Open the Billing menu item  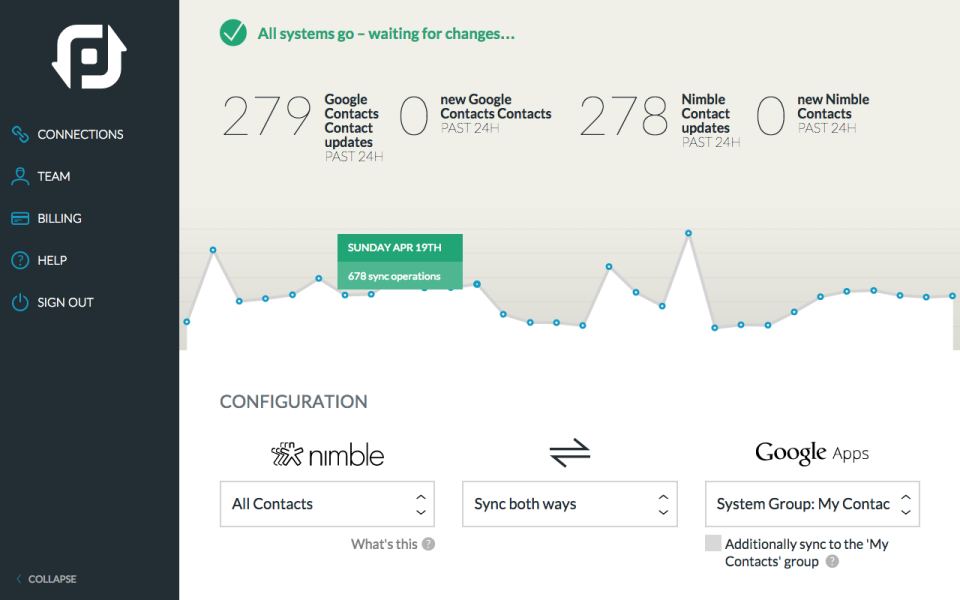click(x=59, y=219)
